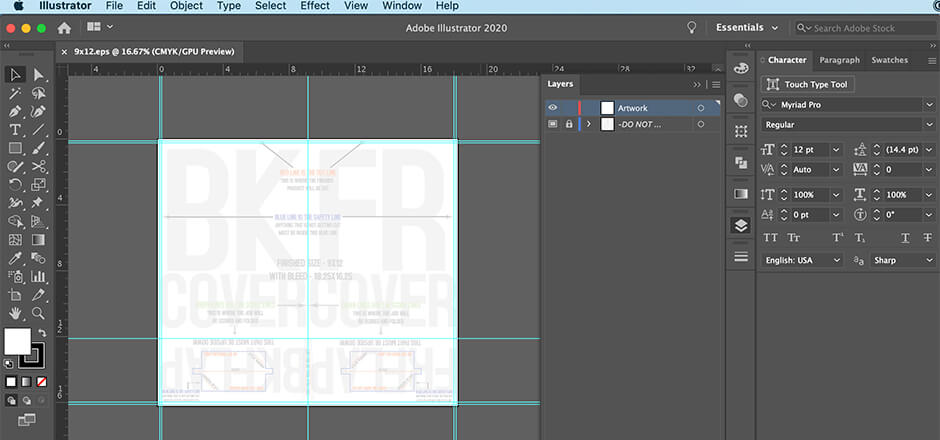This screenshot has height=440, width=940.
Task: Click the Touch Type Tool button
Action: [808, 85]
